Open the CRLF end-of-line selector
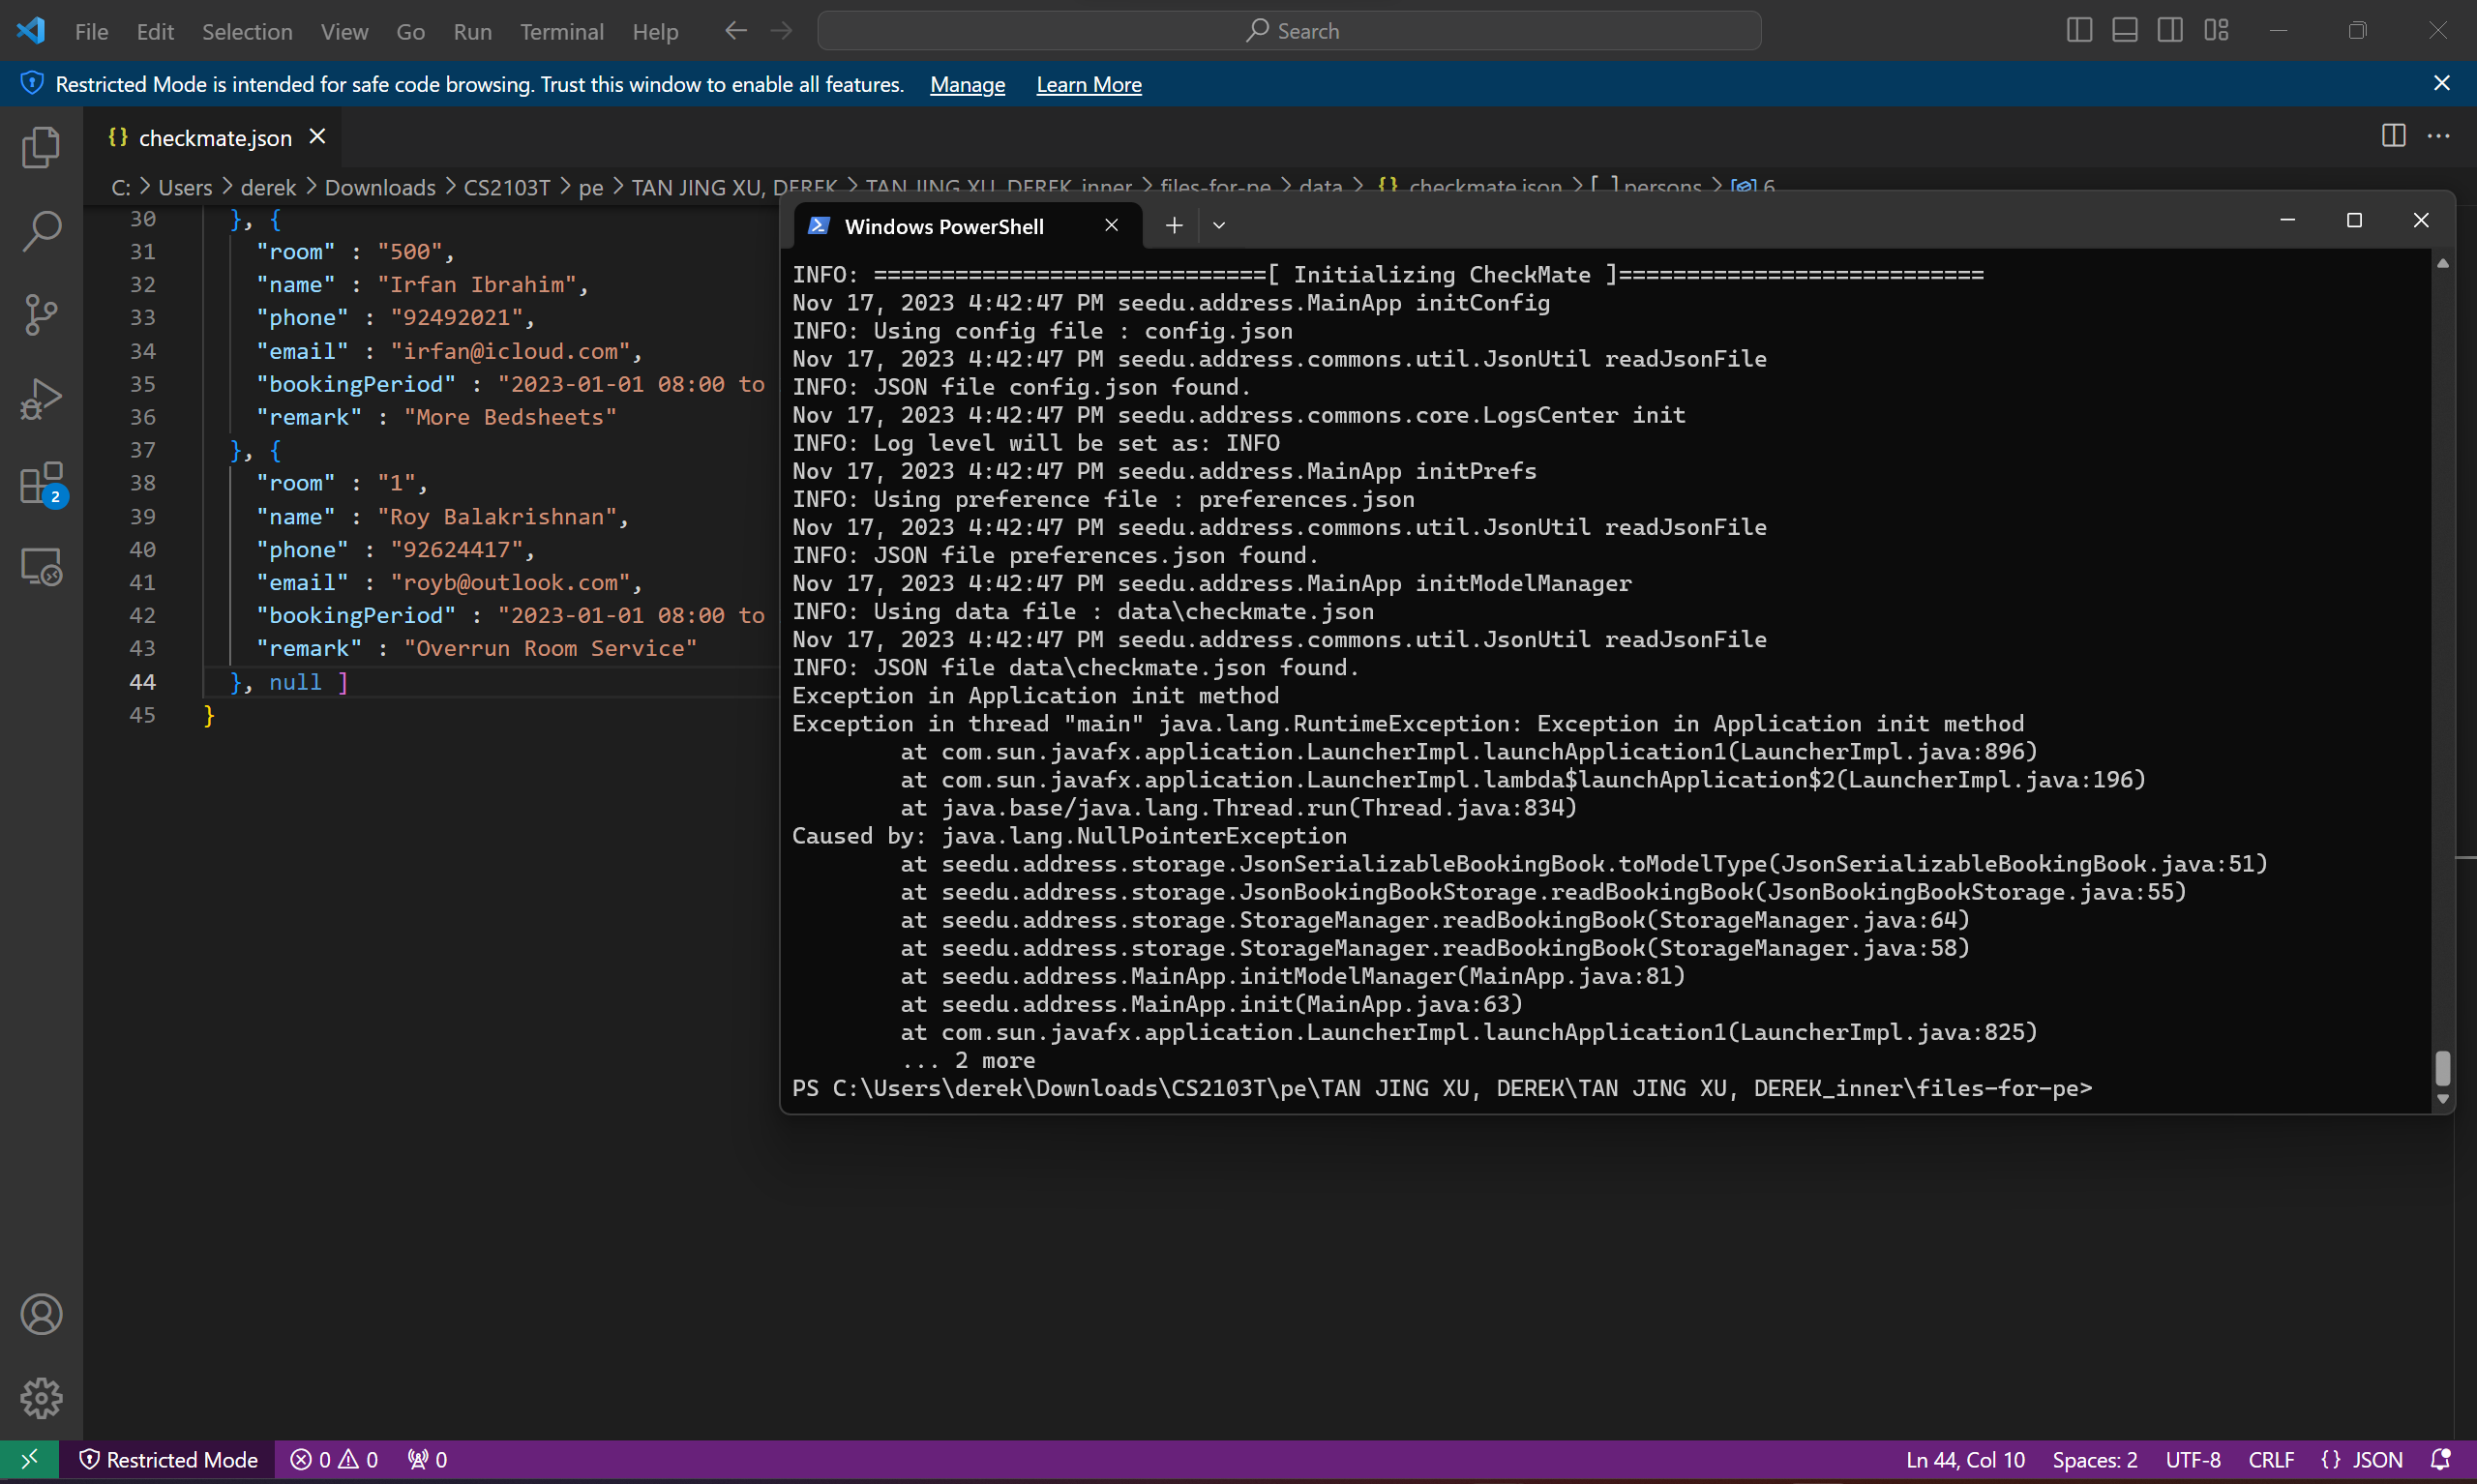This screenshot has height=1484, width=2477. [2270, 1460]
